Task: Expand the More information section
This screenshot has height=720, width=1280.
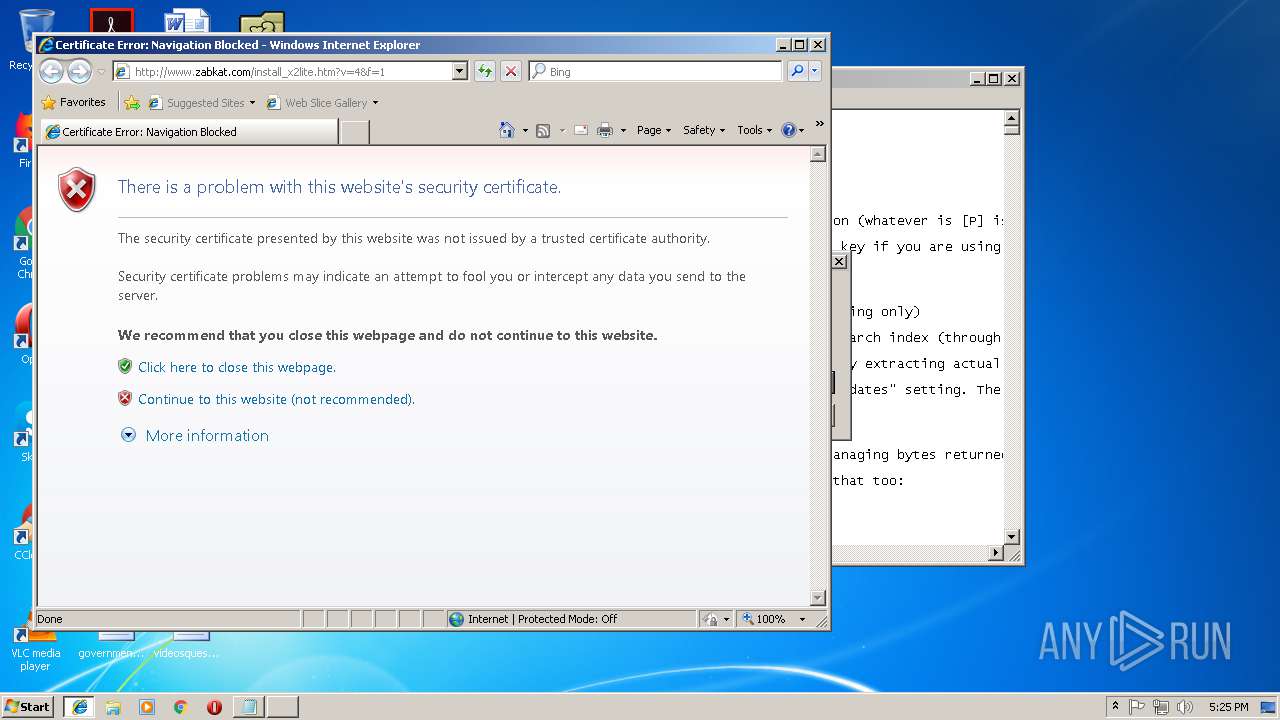Action: coord(207,435)
